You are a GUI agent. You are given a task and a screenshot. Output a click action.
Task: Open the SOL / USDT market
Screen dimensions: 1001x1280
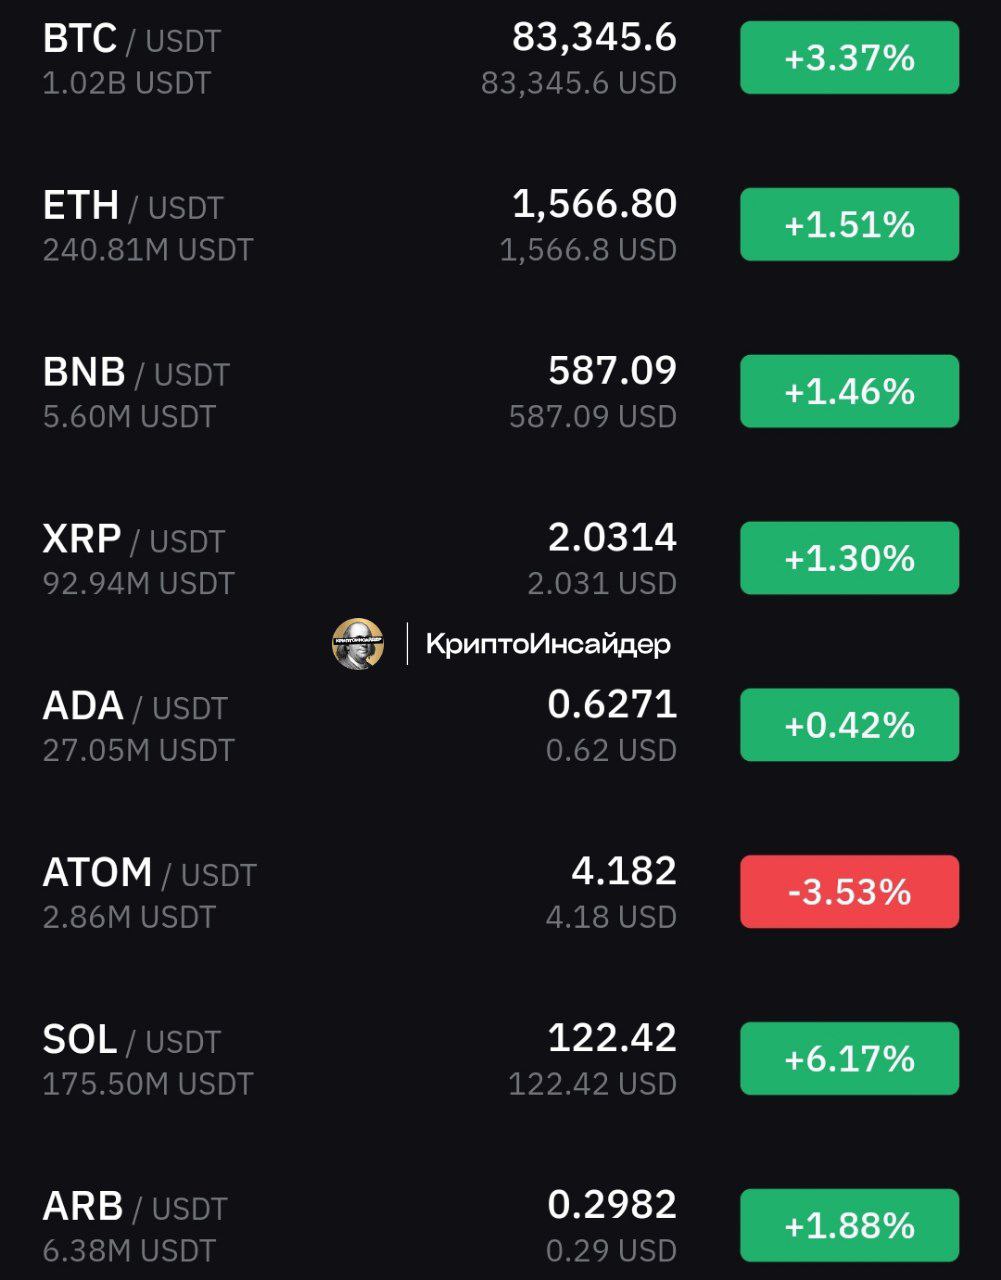pyautogui.click(x=500, y=1059)
